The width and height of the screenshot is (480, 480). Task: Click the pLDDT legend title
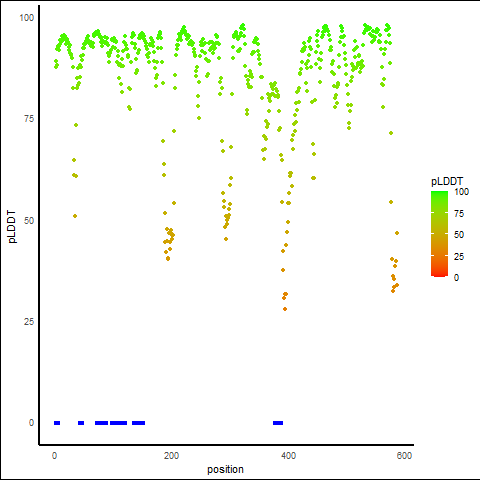click(447, 181)
